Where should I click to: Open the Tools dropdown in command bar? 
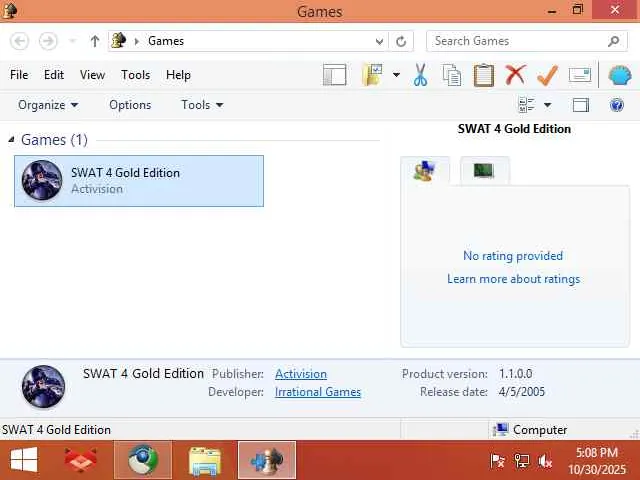[202, 105]
